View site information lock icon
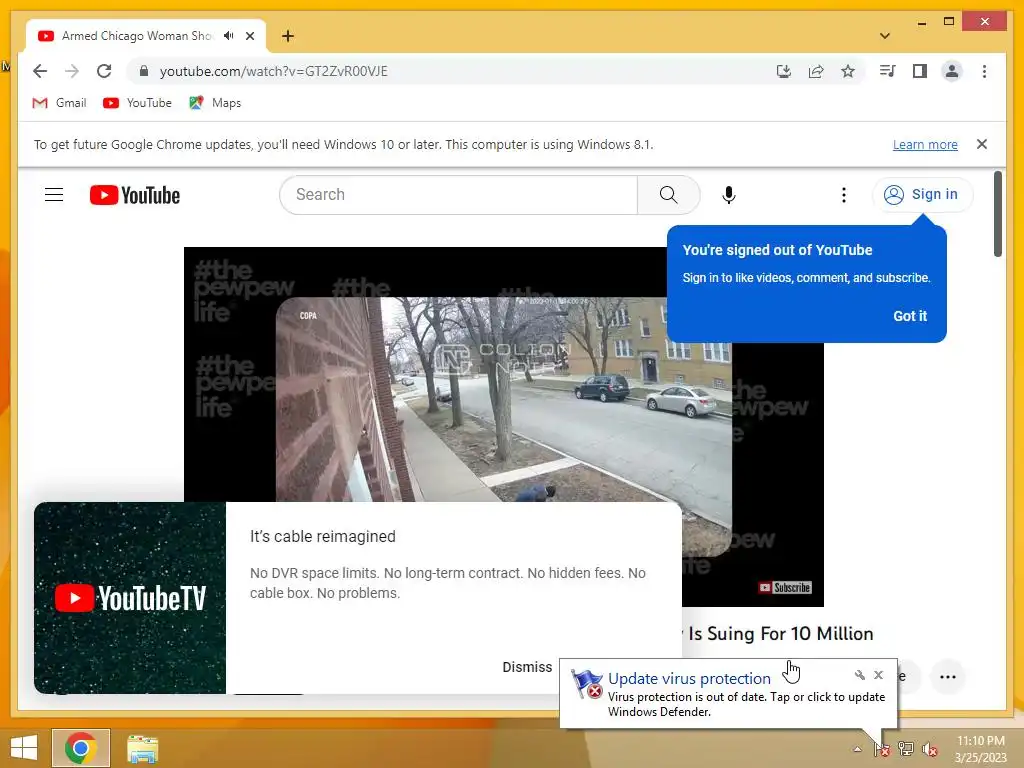The width and height of the screenshot is (1024, 768). (144, 71)
